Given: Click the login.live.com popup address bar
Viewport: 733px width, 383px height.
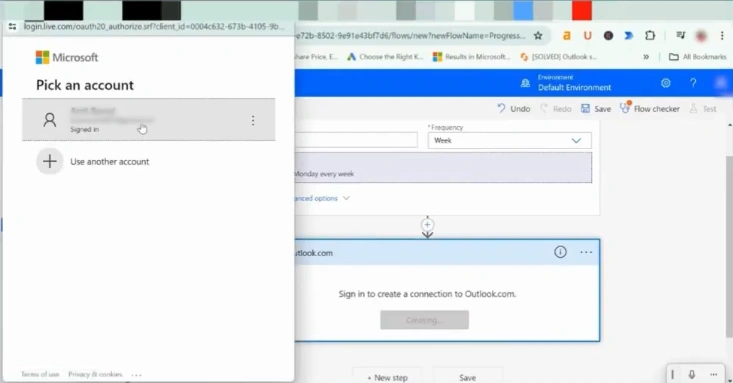Looking at the screenshot, I should tap(154, 27).
